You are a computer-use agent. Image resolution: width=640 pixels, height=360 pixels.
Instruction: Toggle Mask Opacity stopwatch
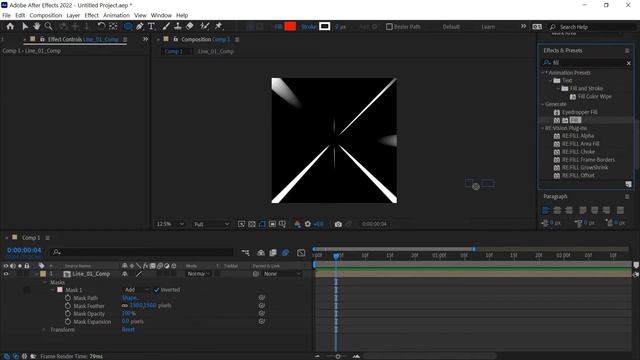pyautogui.click(x=68, y=313)
